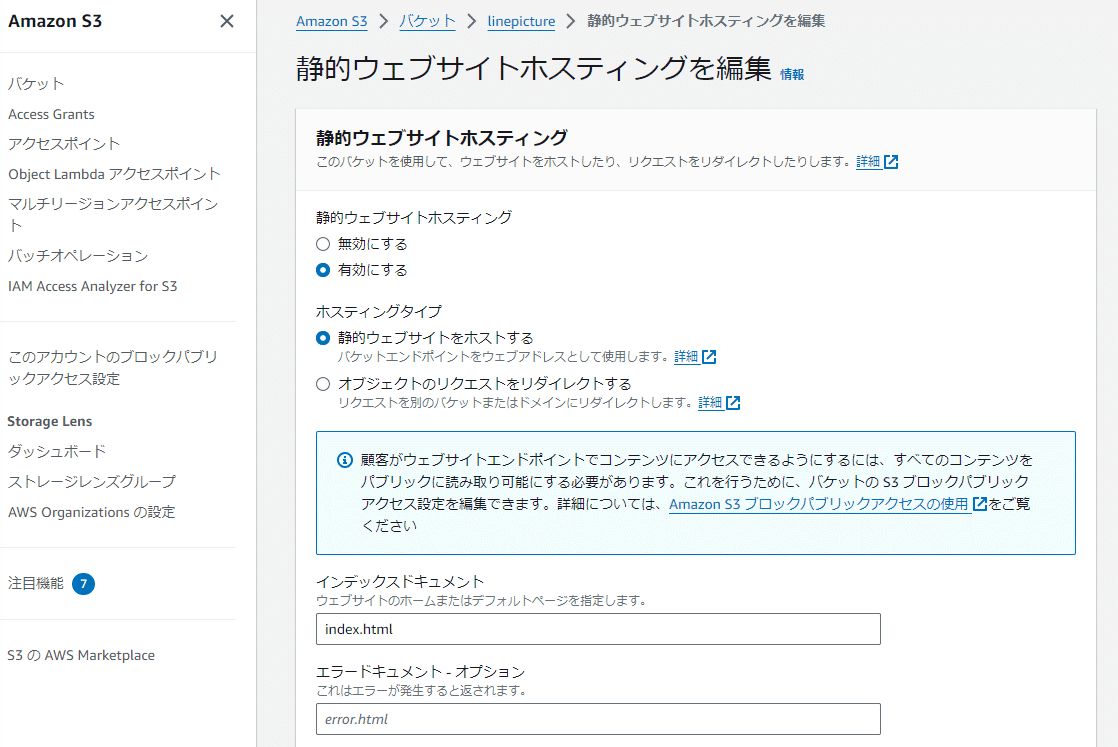
Task: Select 静的ウェブサイトをホストする option
Action: 323,338
